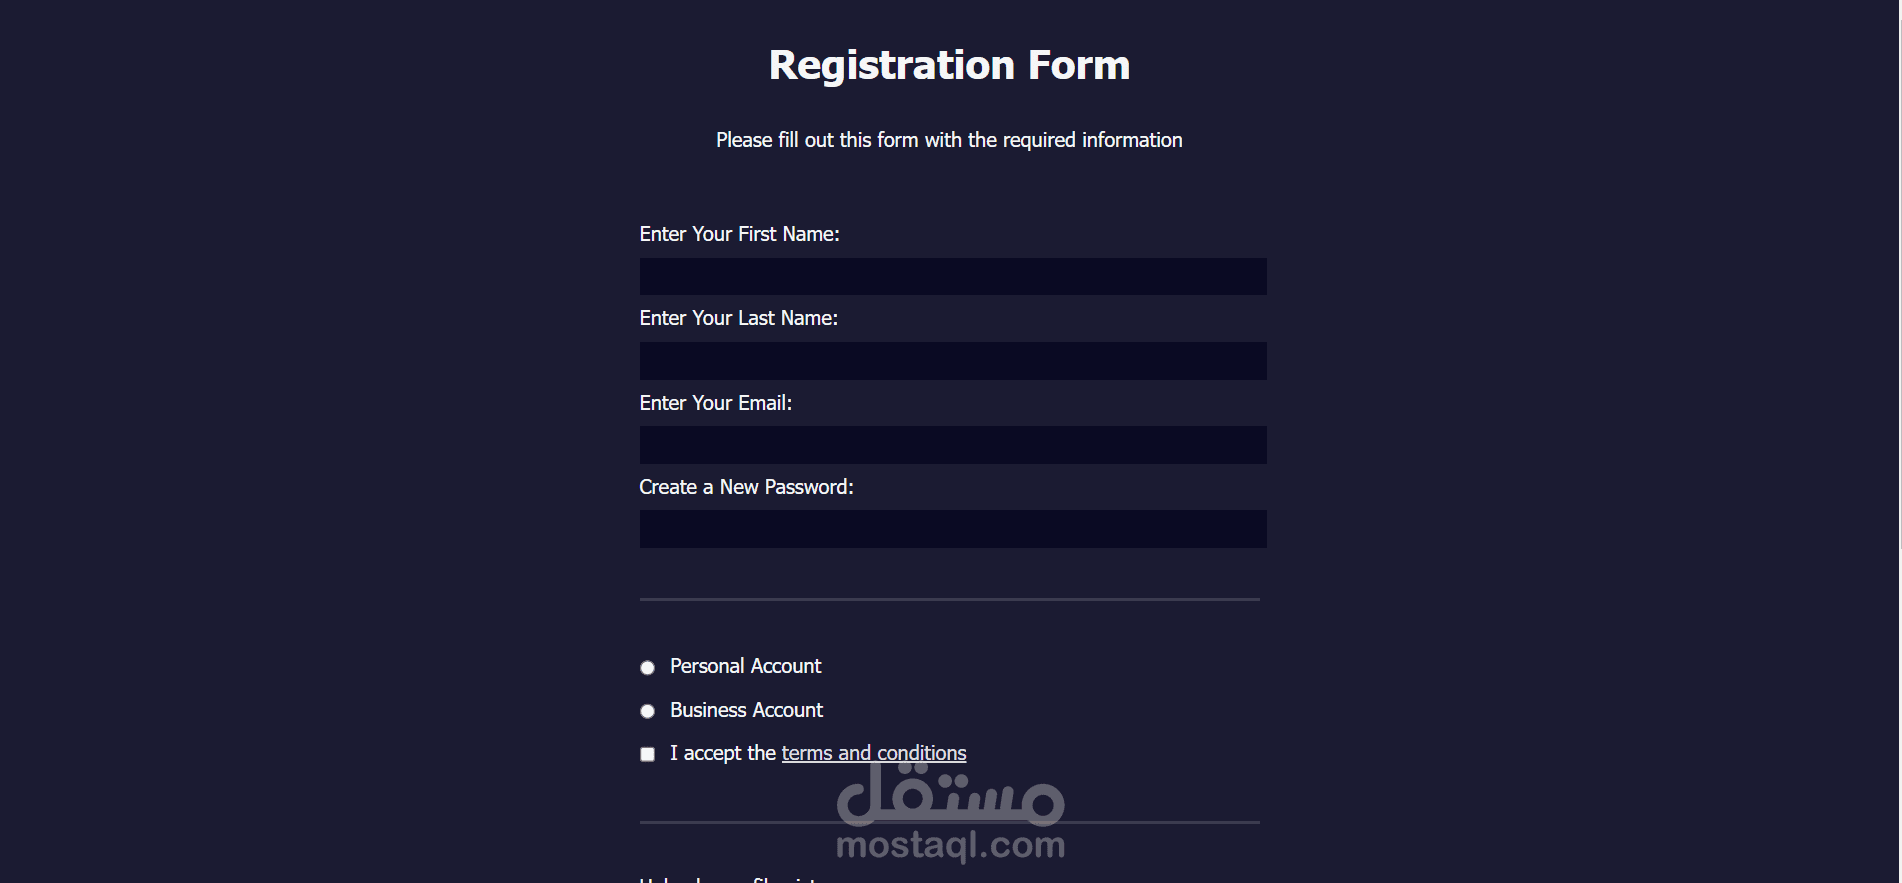Image resolution: width=1902 pixels, height=883 pixels.
Task: Select the password creation field
Action: point(952,528)
